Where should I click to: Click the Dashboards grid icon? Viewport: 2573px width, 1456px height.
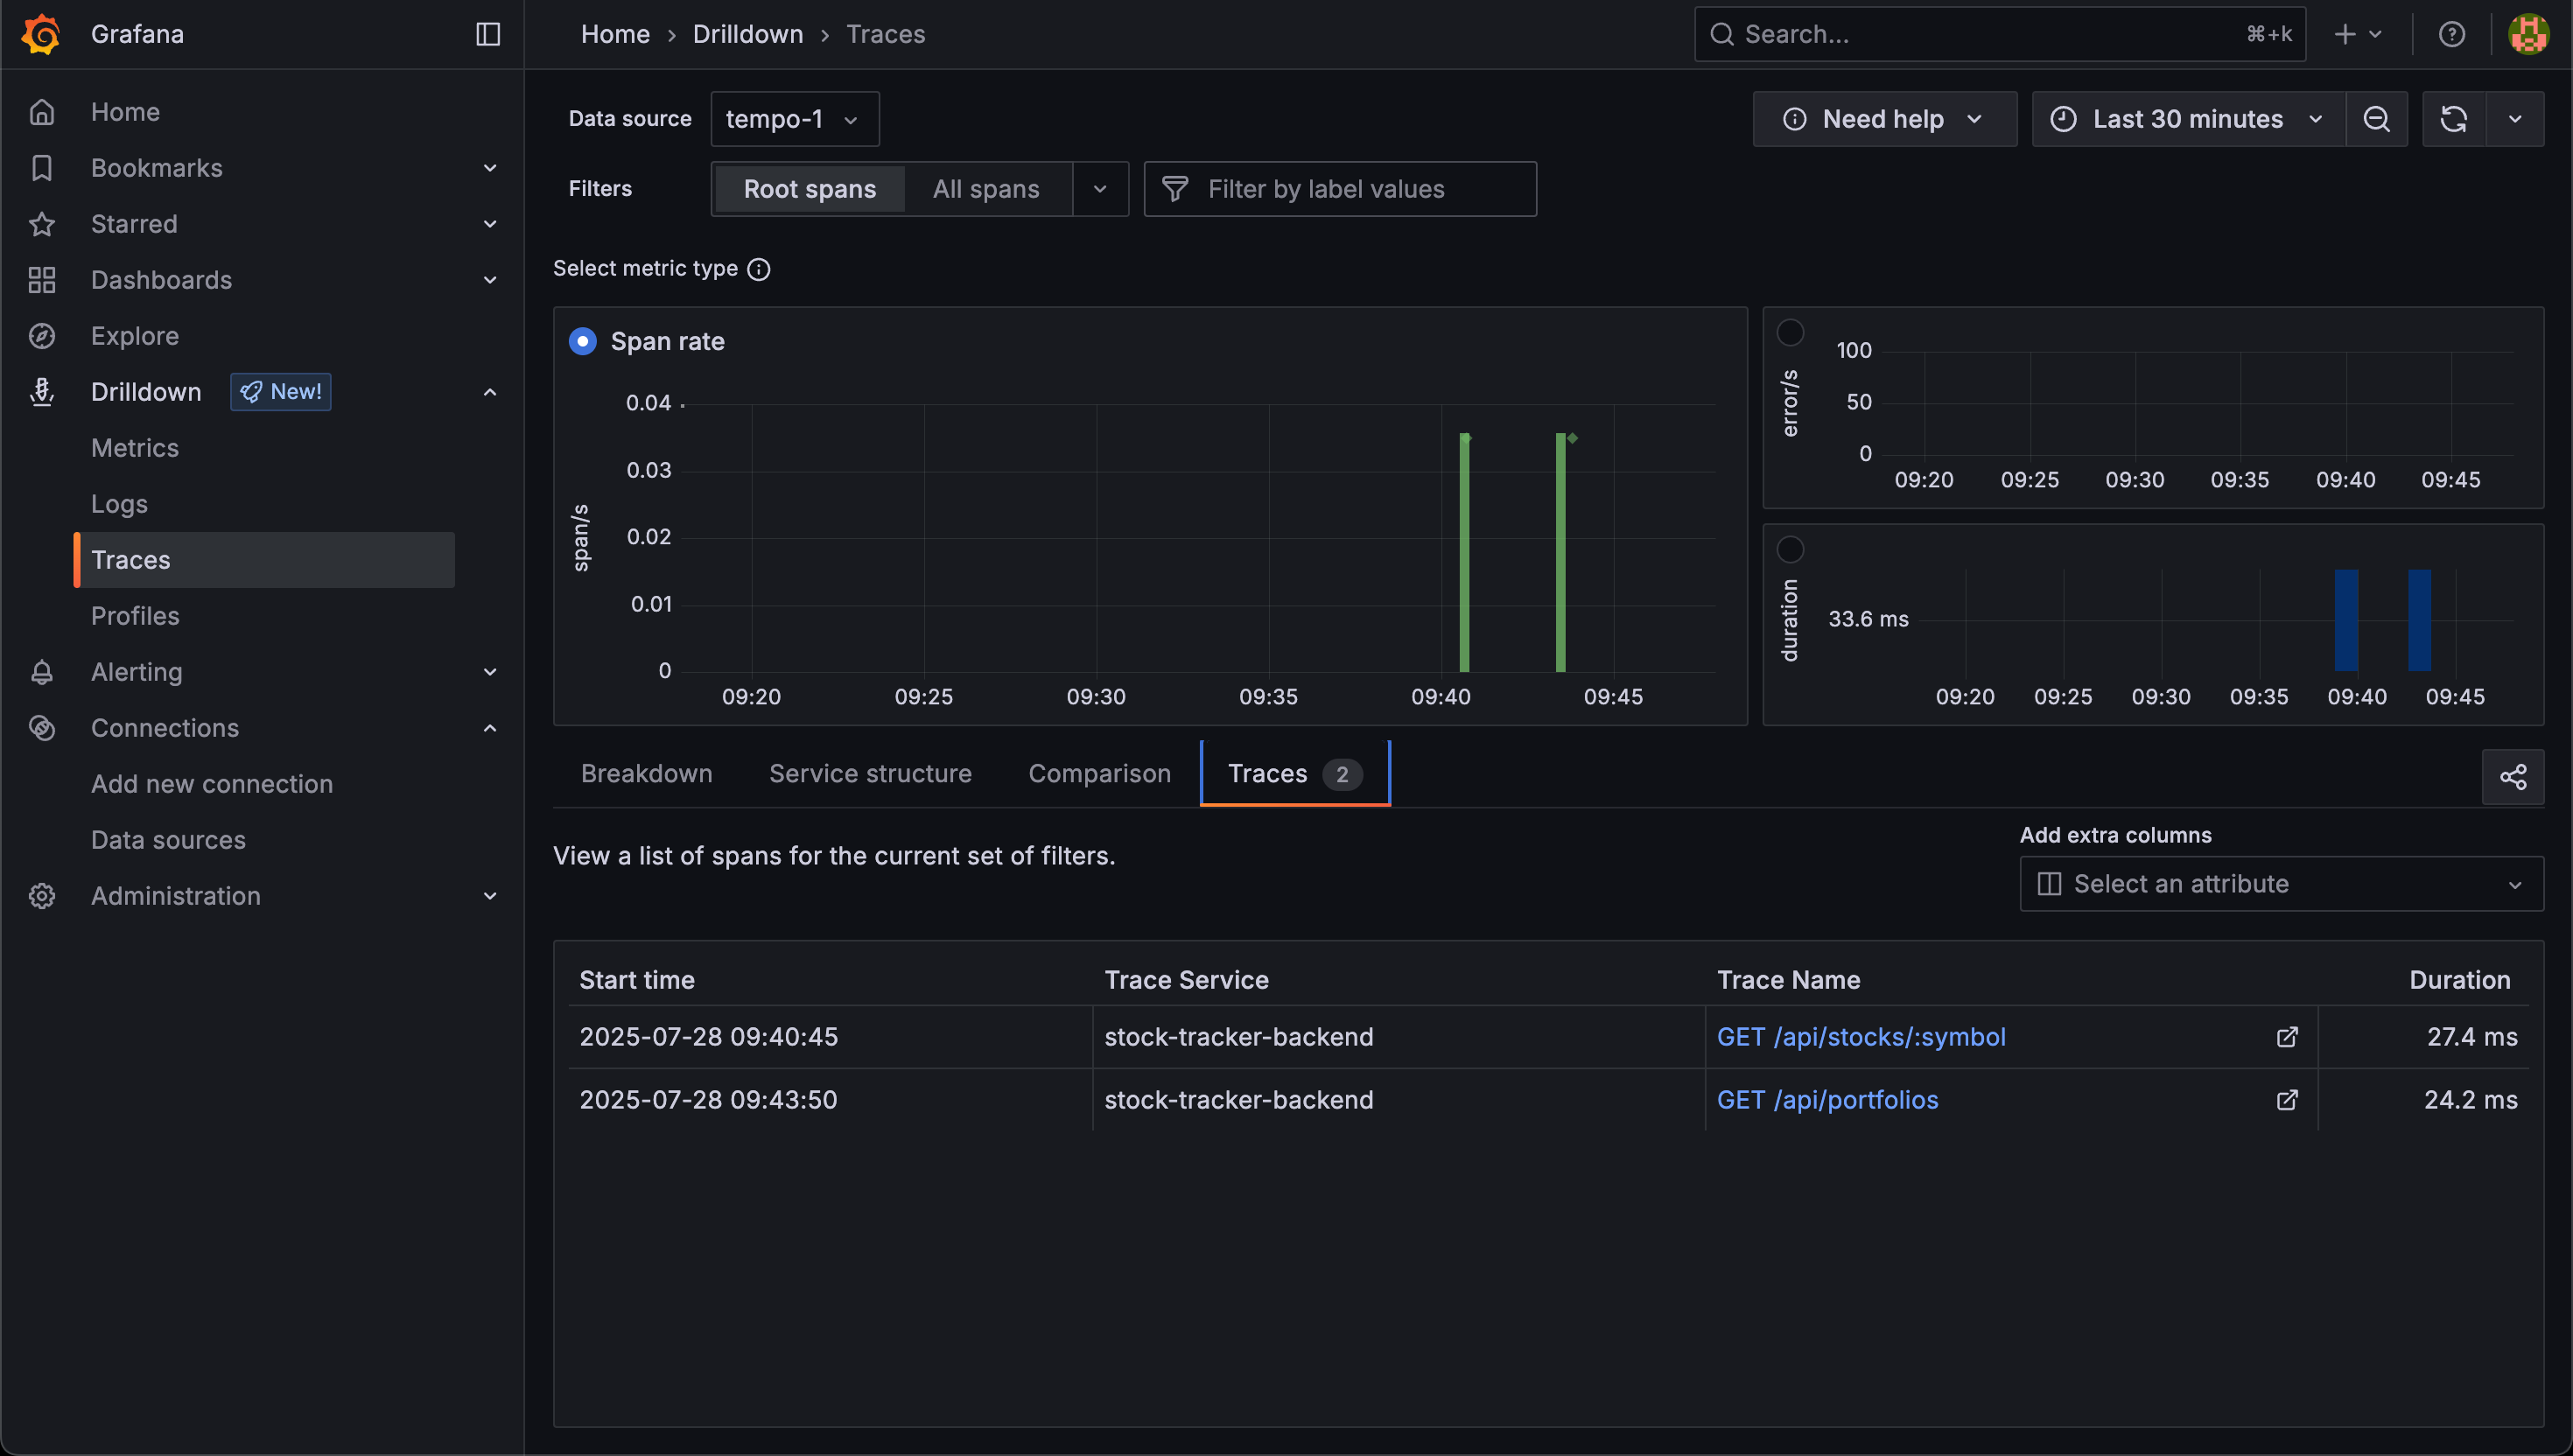click(x=41, y=280)
